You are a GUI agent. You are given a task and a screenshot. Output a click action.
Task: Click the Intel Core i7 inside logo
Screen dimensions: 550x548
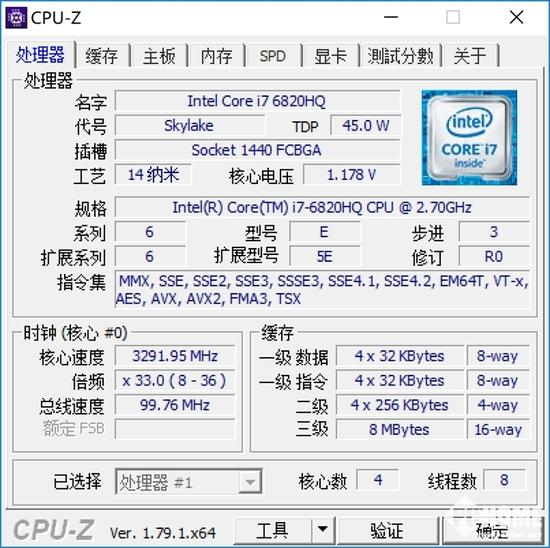469,138
